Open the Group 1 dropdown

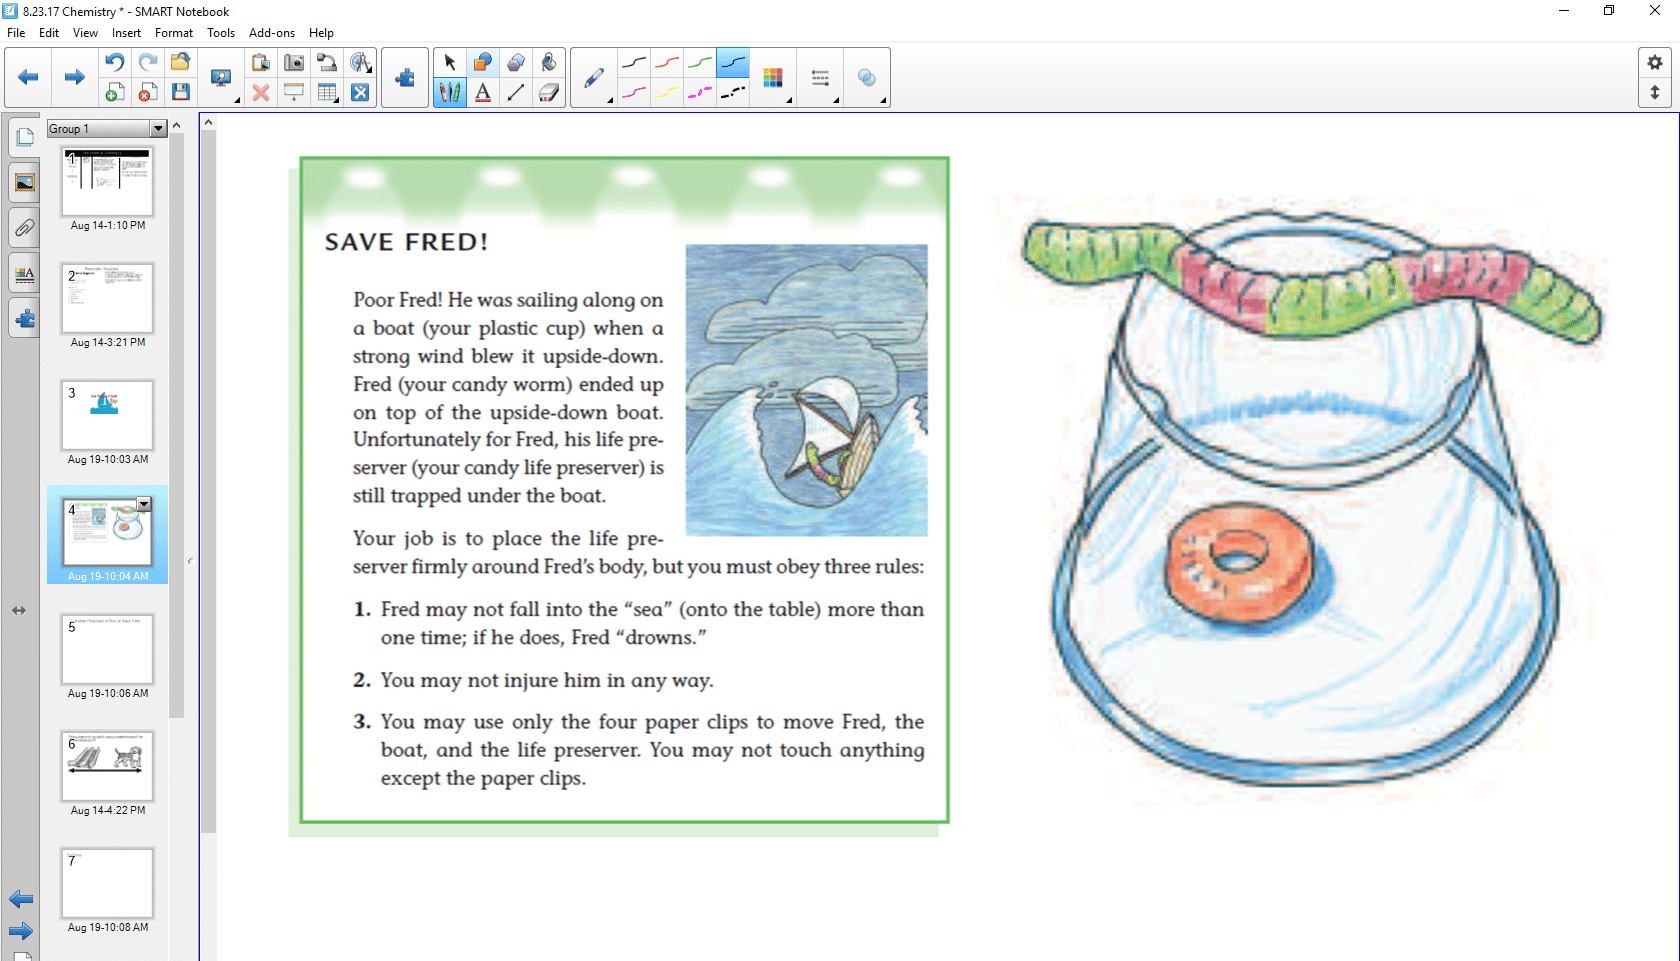(x=157, y=128)
